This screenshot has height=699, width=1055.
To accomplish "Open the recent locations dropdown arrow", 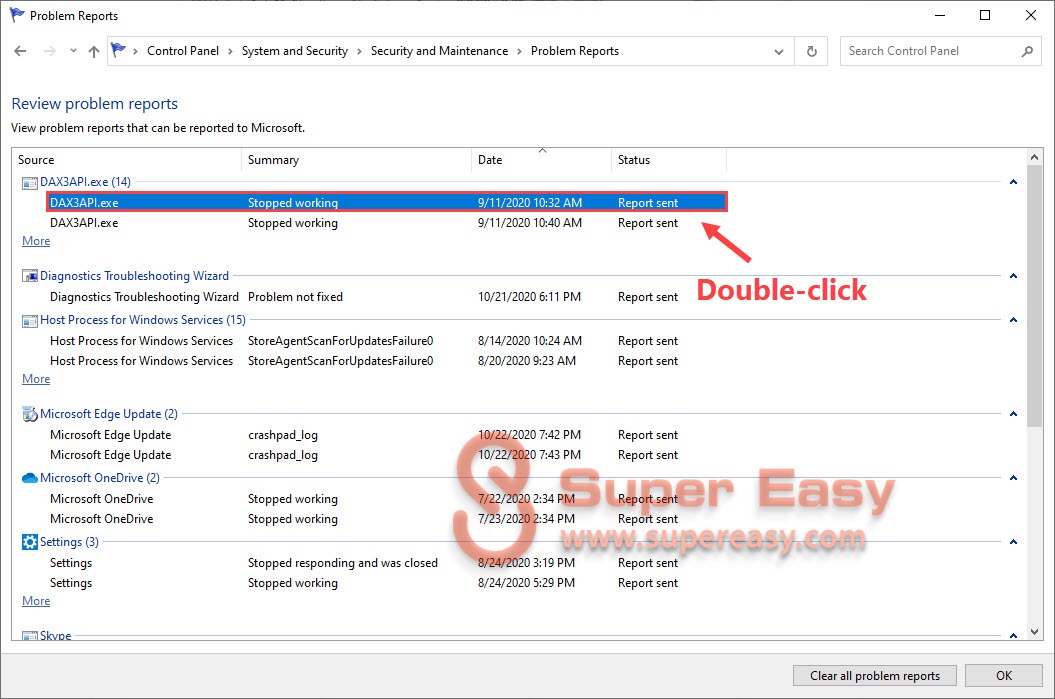I will (73, 51).
